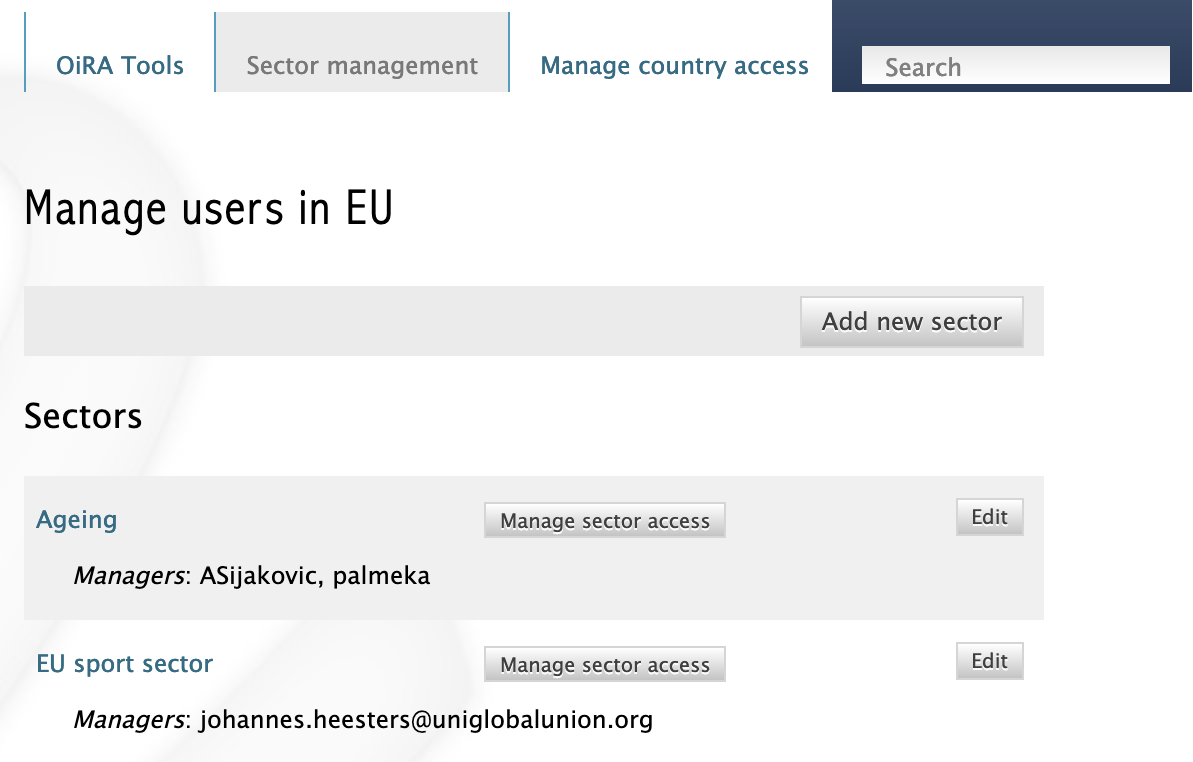Click Managers label under Ageing
The image size is (1193, 762).
coord(128,576)
